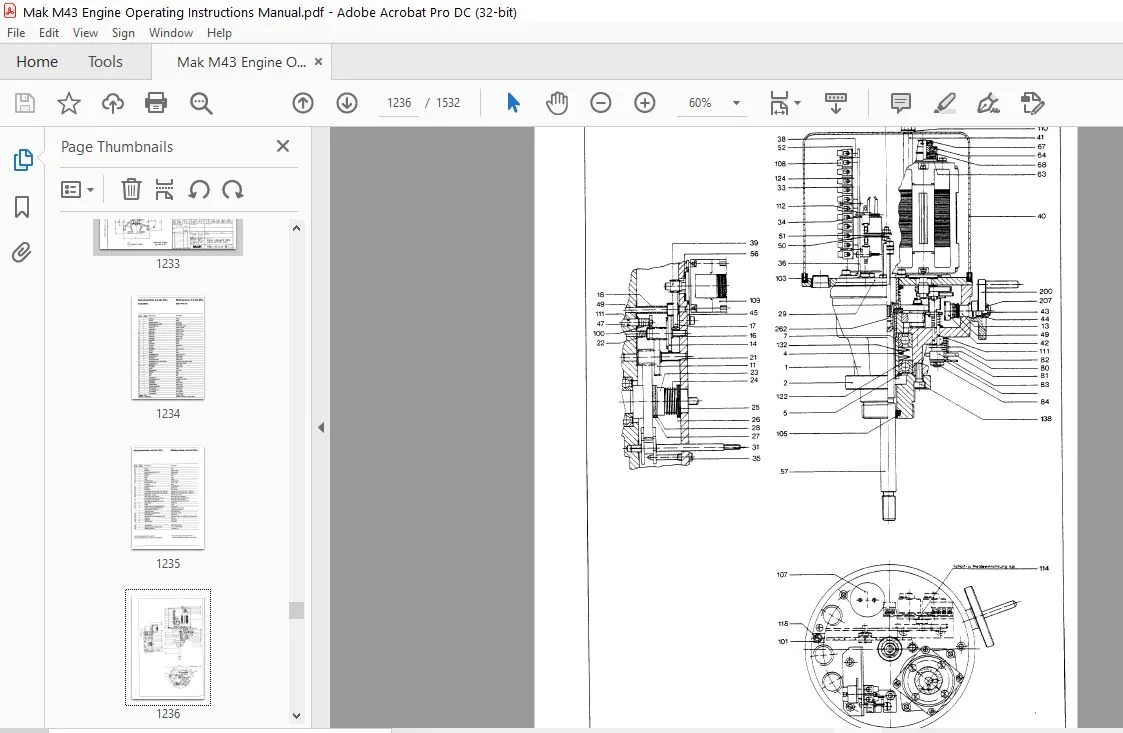Print the document
1123x733 pixels.
(x=156, y=103)
